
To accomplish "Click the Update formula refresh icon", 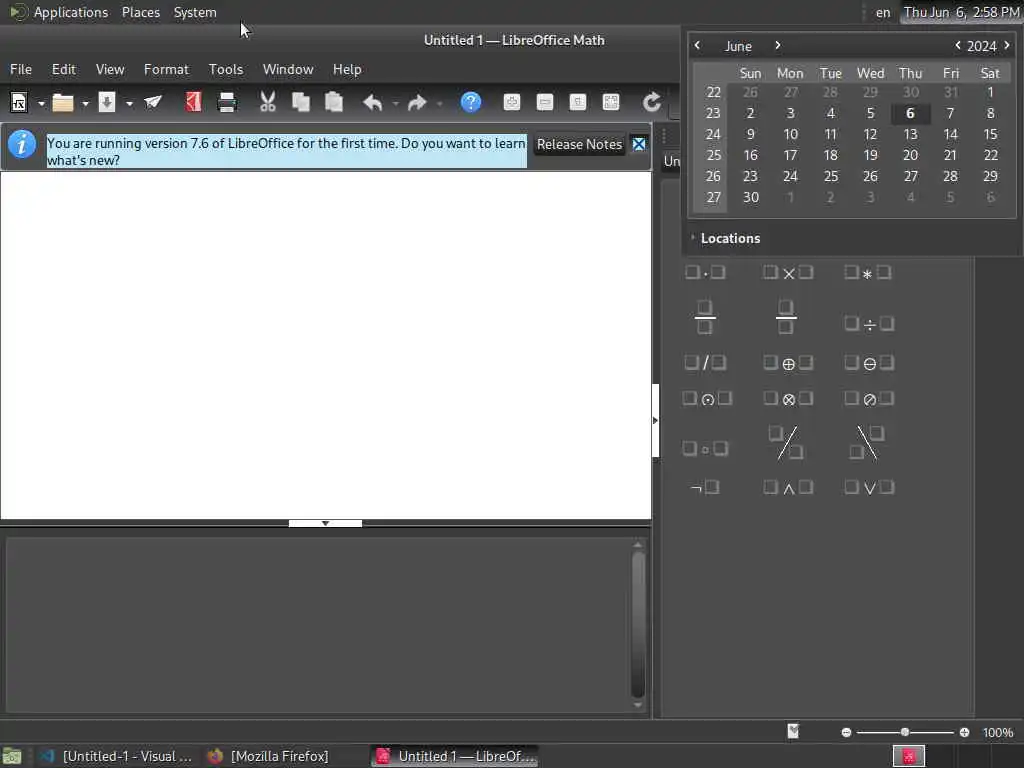I will pos(652,102).
